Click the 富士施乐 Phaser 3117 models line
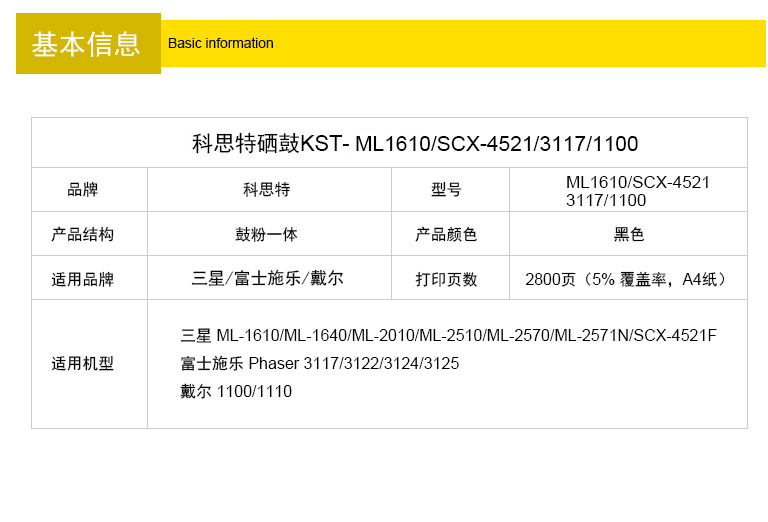This screenshot has height=522, width=768. [x=320, y=363]
